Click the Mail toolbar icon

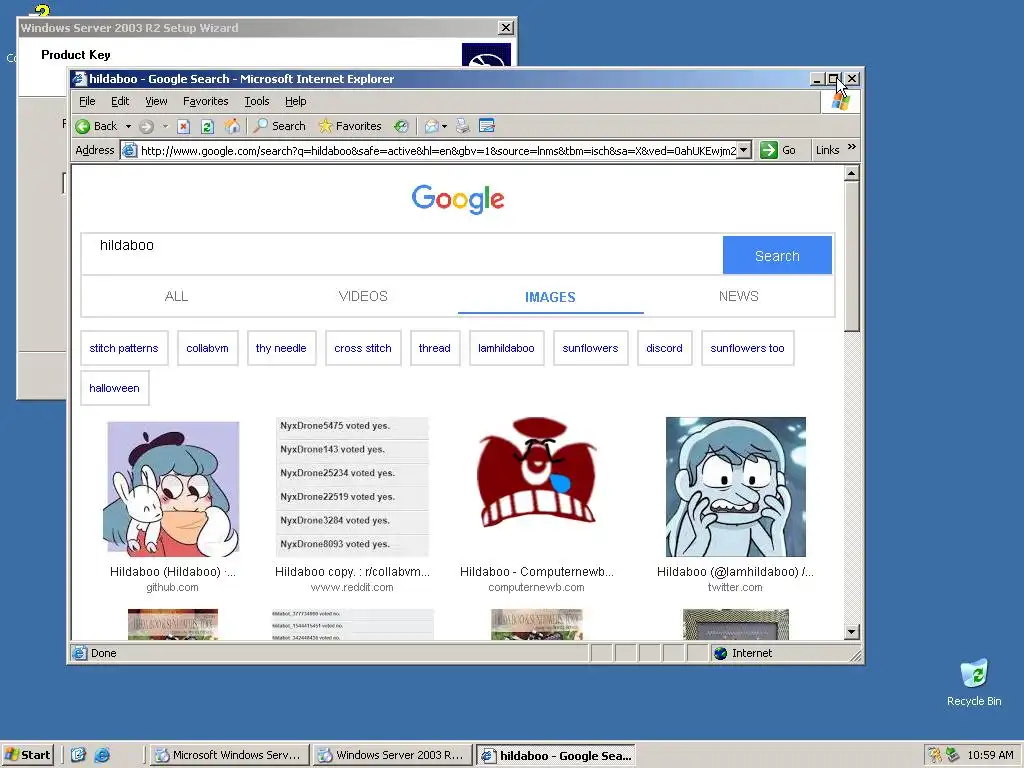[x=431, y=126]
